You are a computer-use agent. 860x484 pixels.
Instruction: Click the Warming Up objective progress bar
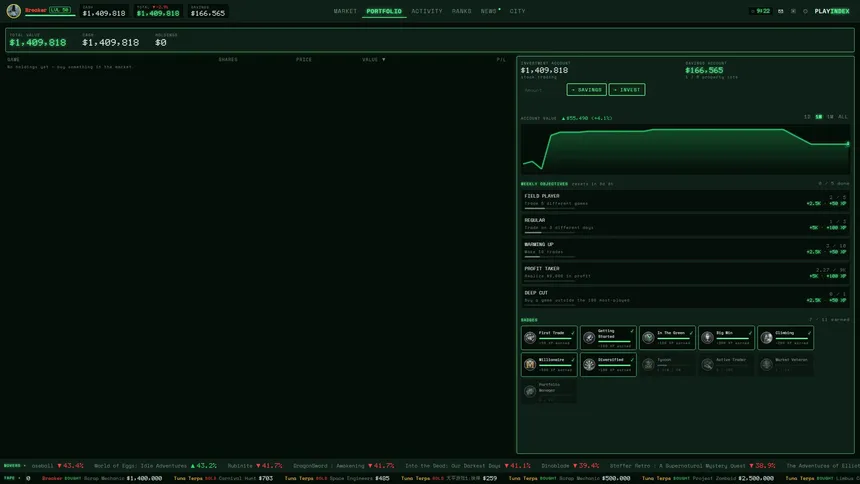click(x=549, y=257)
